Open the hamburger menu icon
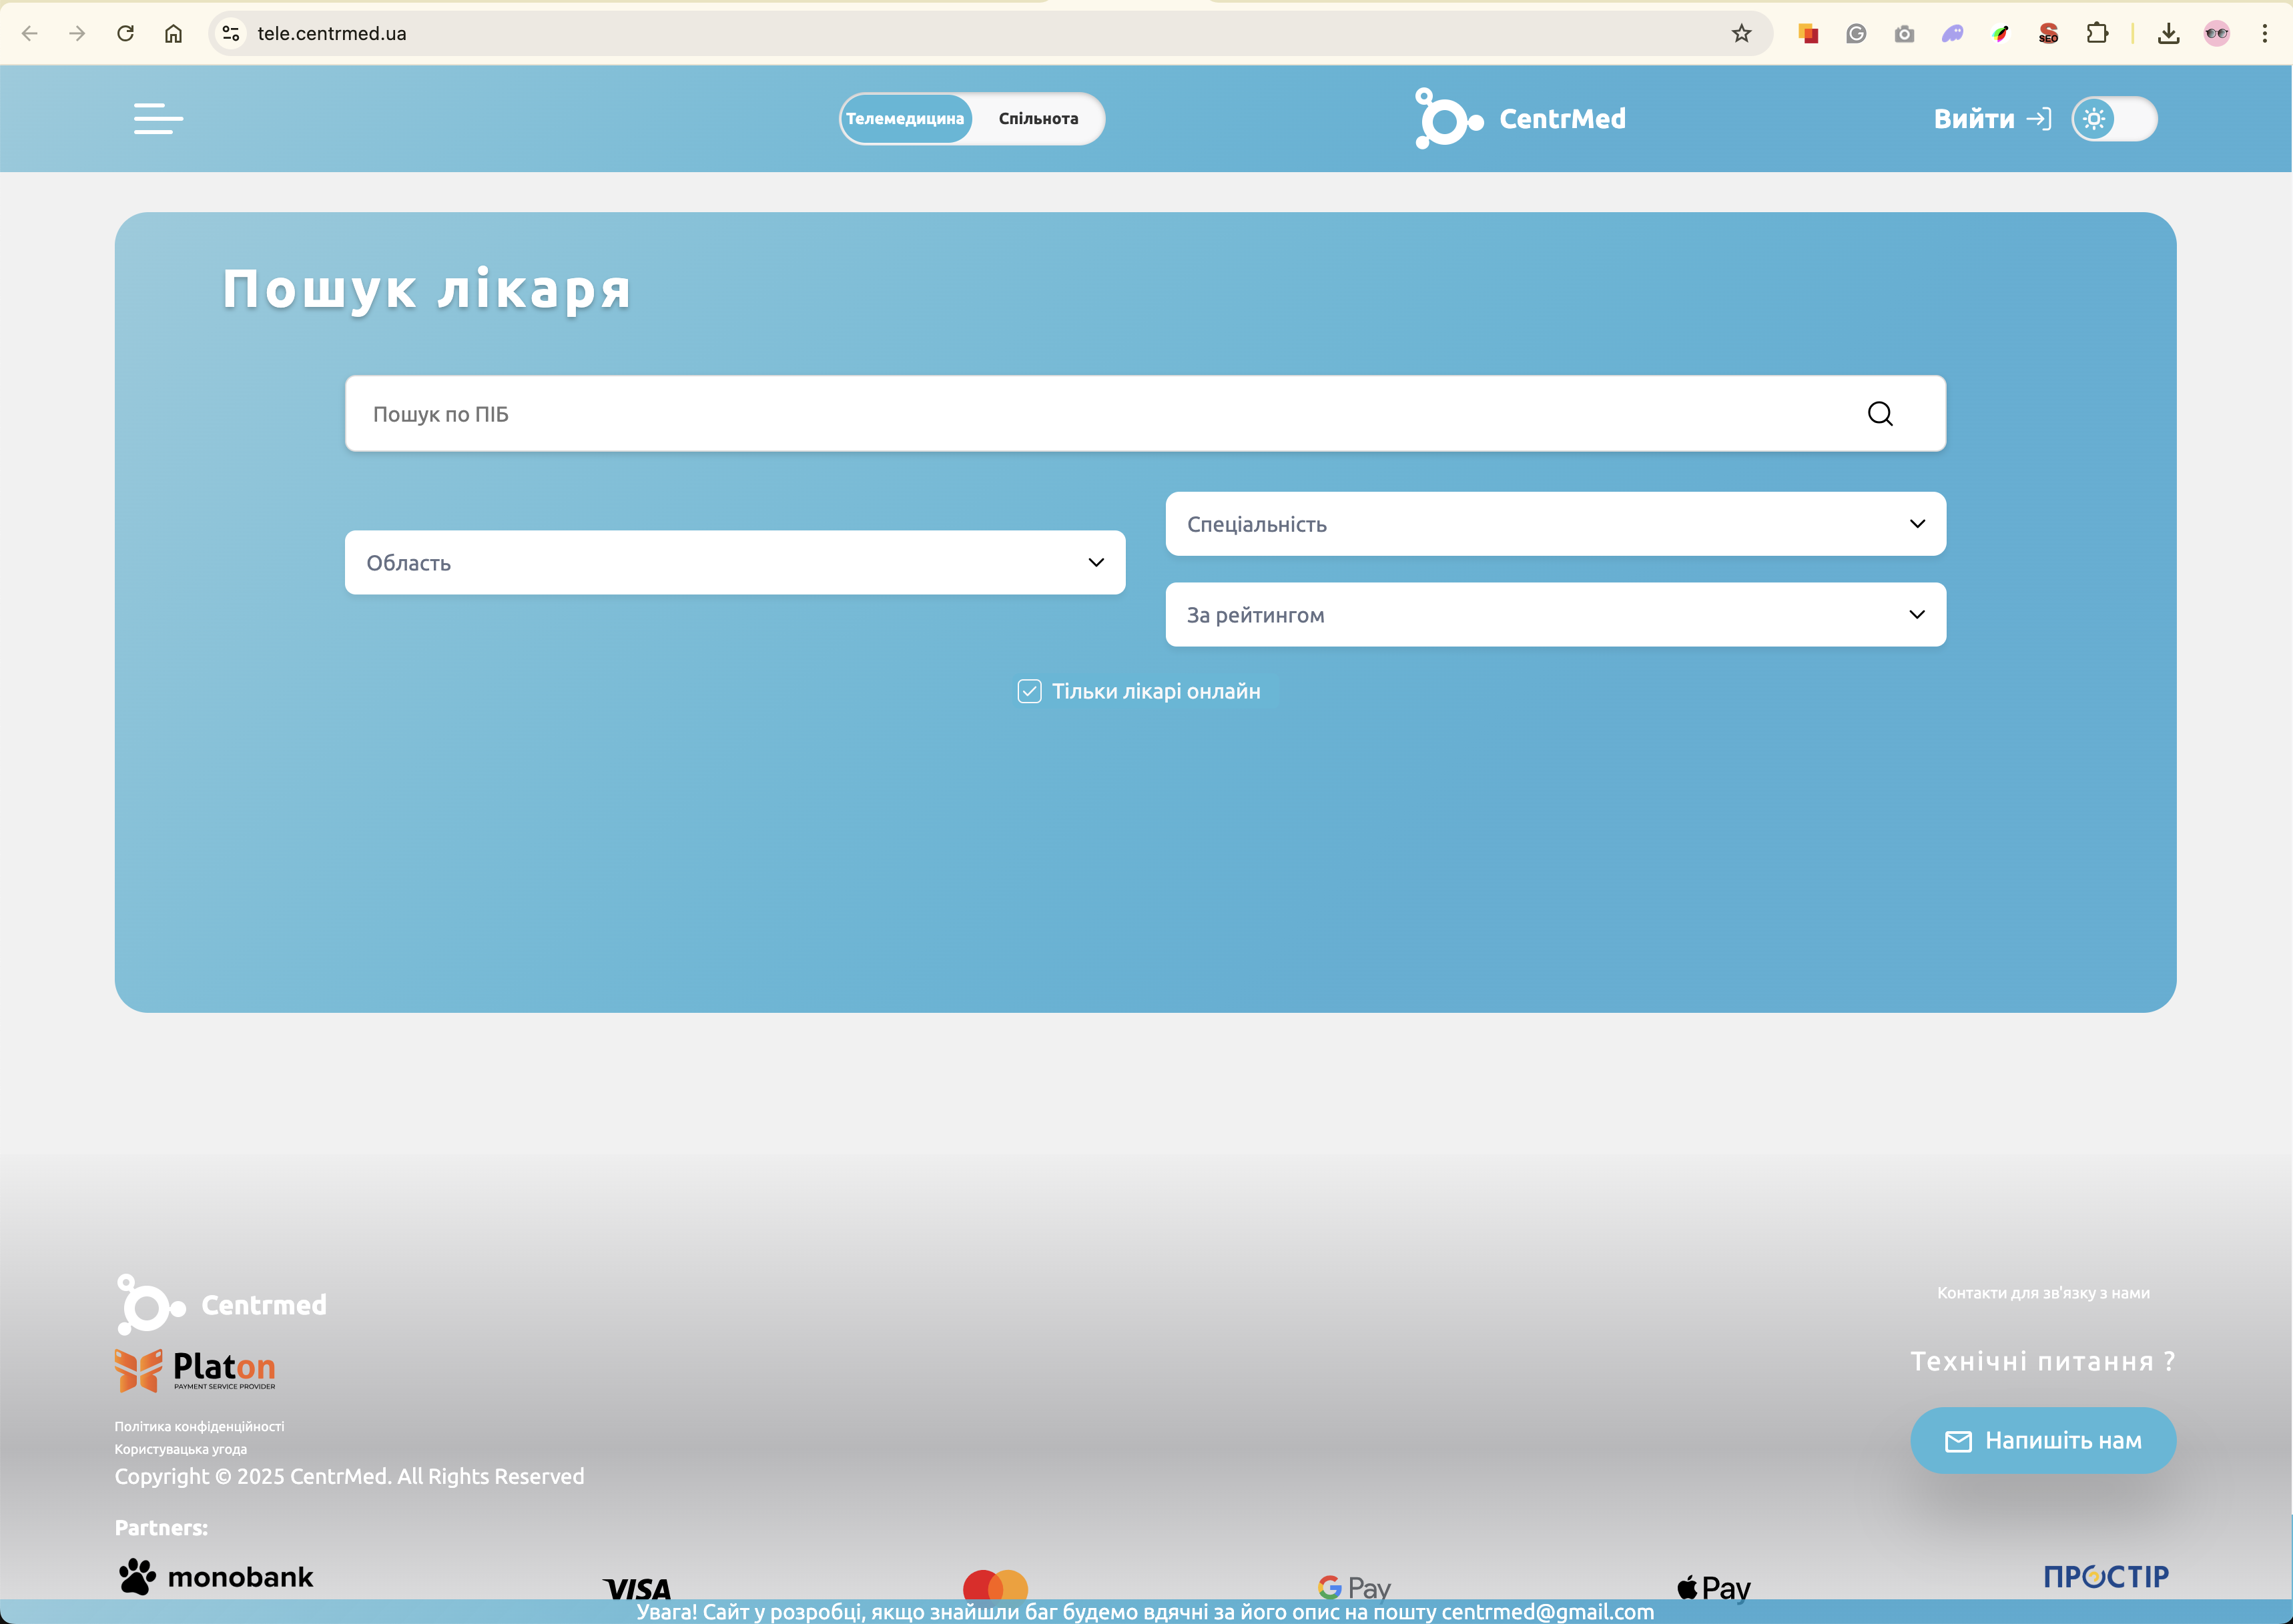Viewport: 2293px width, 1624px height. click(158, 118)
